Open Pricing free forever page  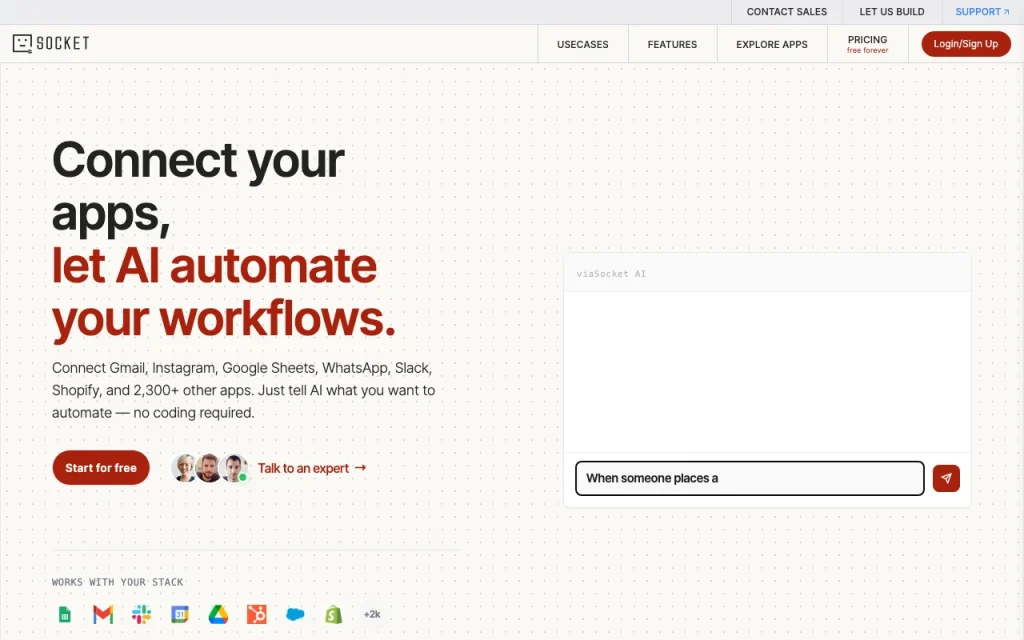(867, 44)
